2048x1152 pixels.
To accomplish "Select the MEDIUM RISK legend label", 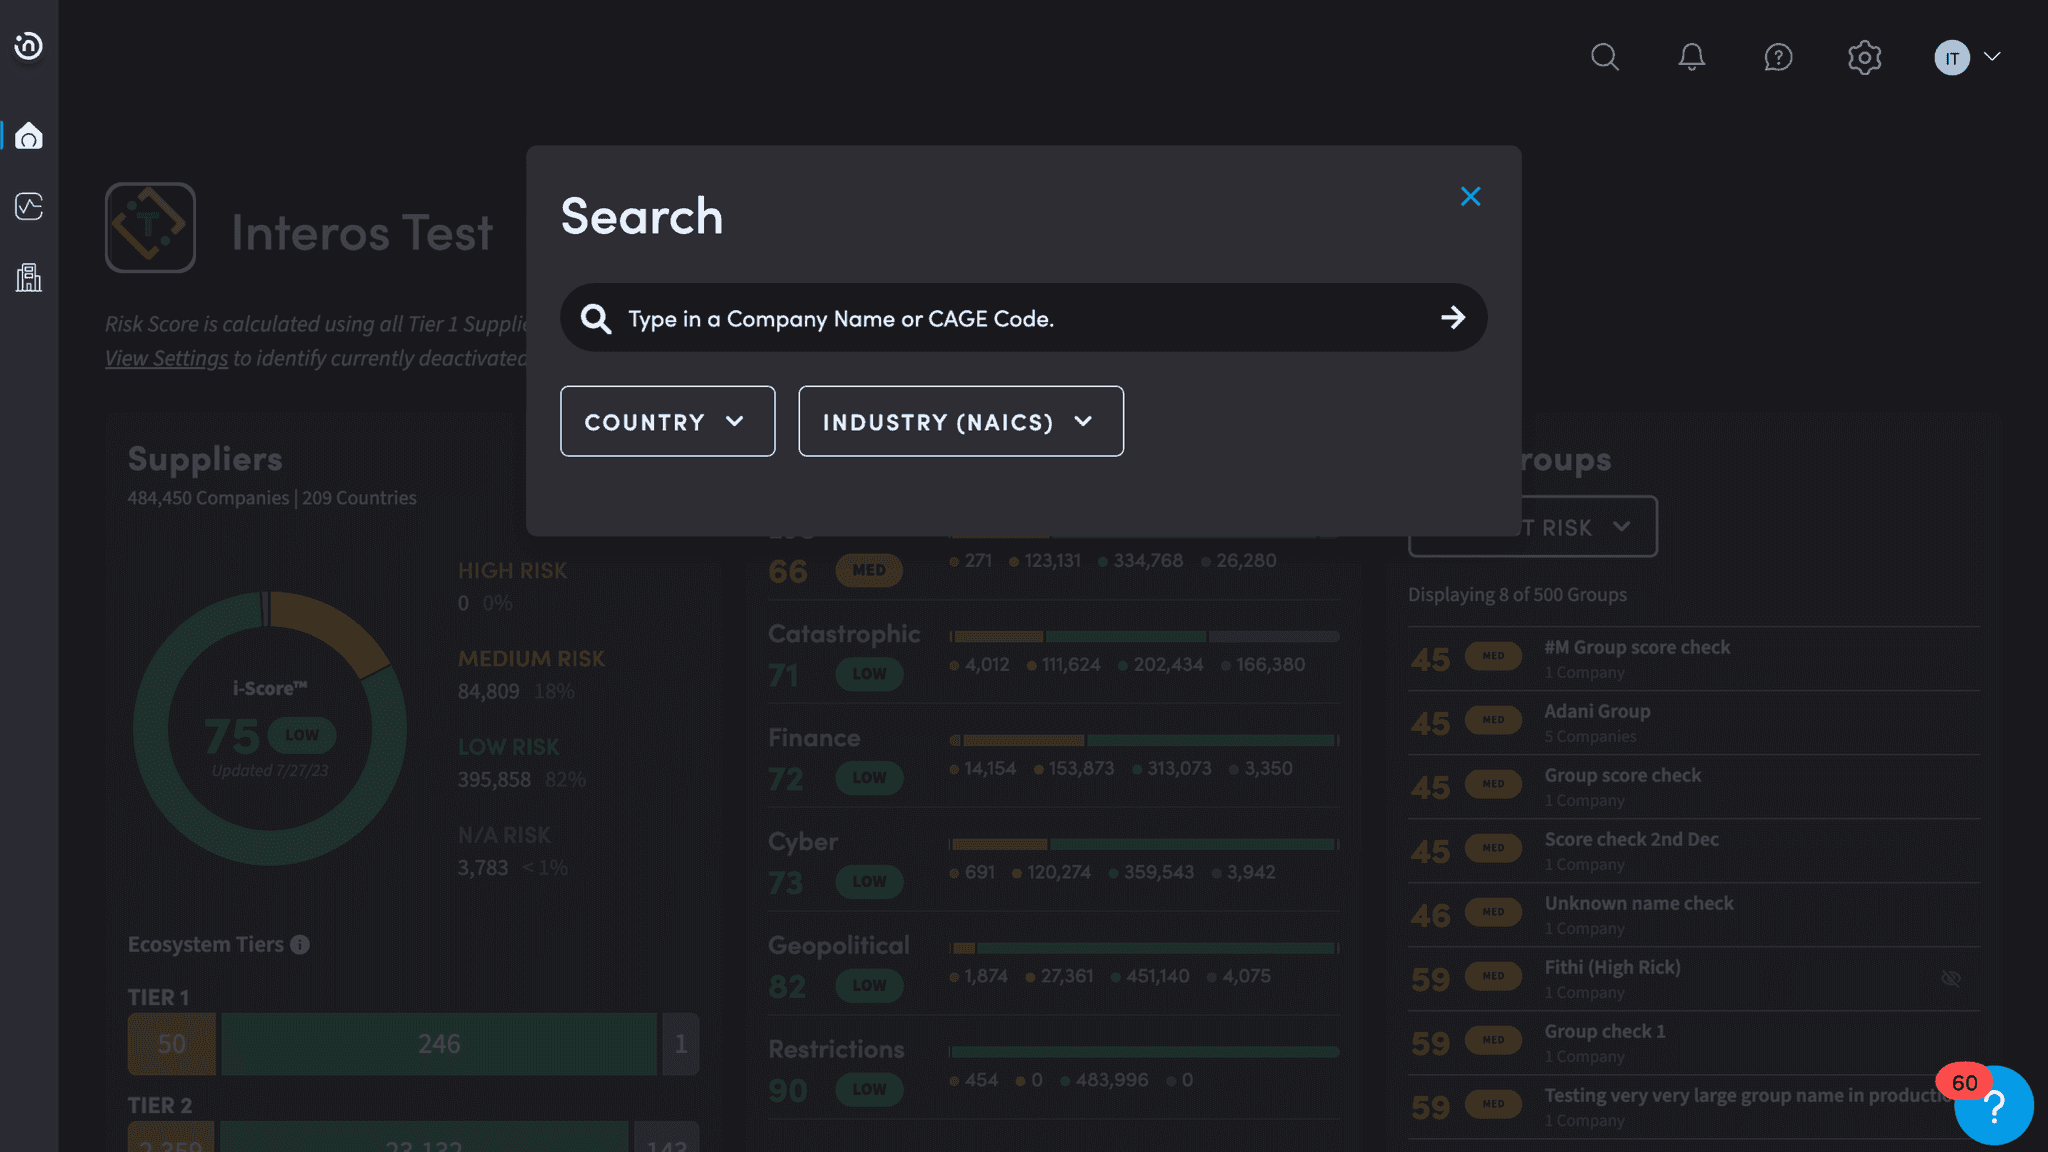I will (x=531, y=658).
